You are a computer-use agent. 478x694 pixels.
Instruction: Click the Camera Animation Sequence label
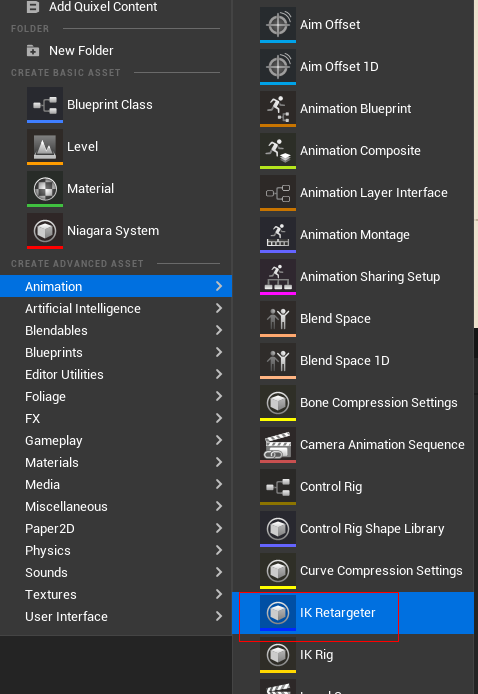[x=382, y=445]
